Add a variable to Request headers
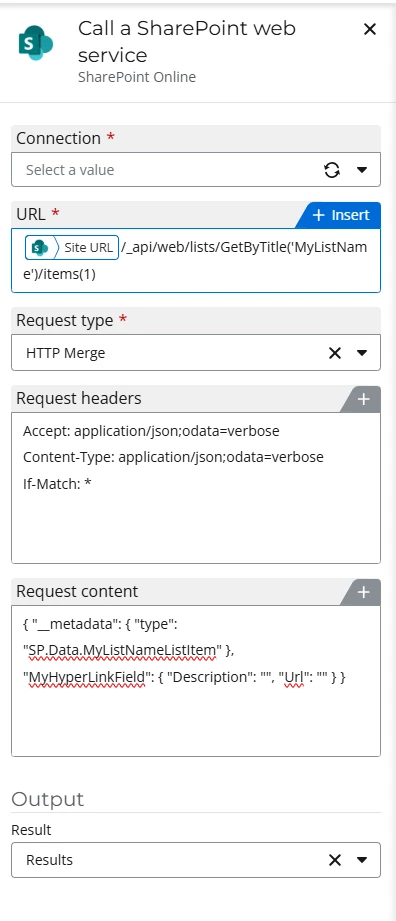 pos(363,399)
